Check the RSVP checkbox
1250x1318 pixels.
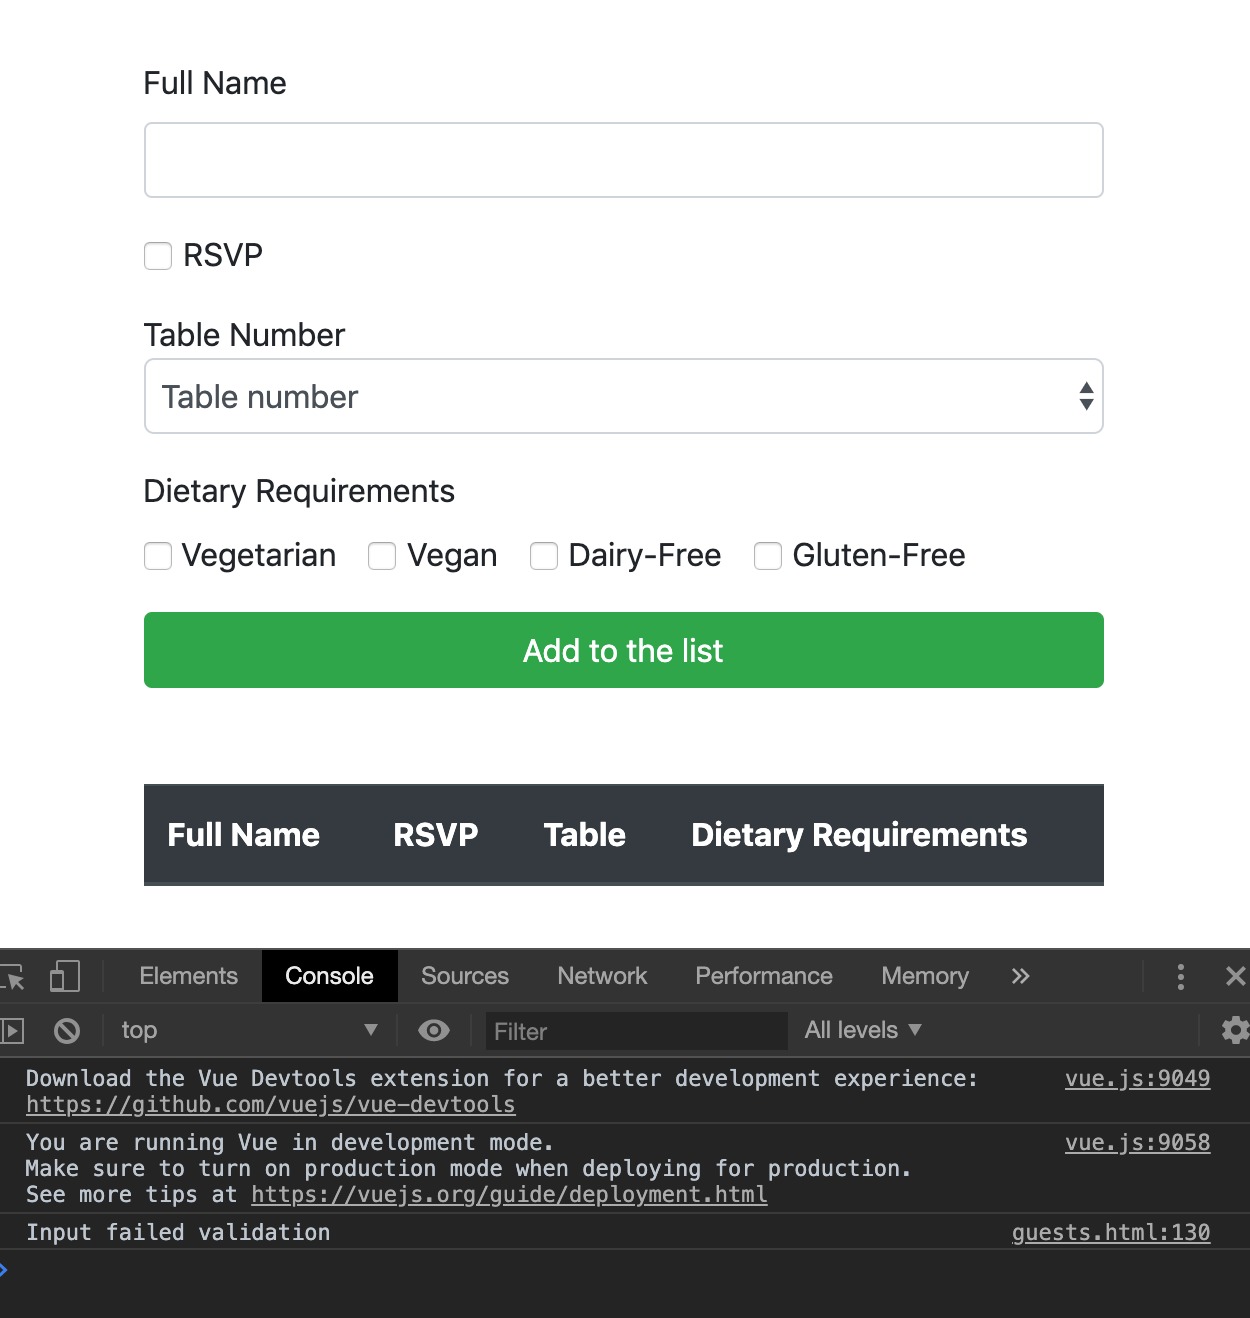point(158,256)
